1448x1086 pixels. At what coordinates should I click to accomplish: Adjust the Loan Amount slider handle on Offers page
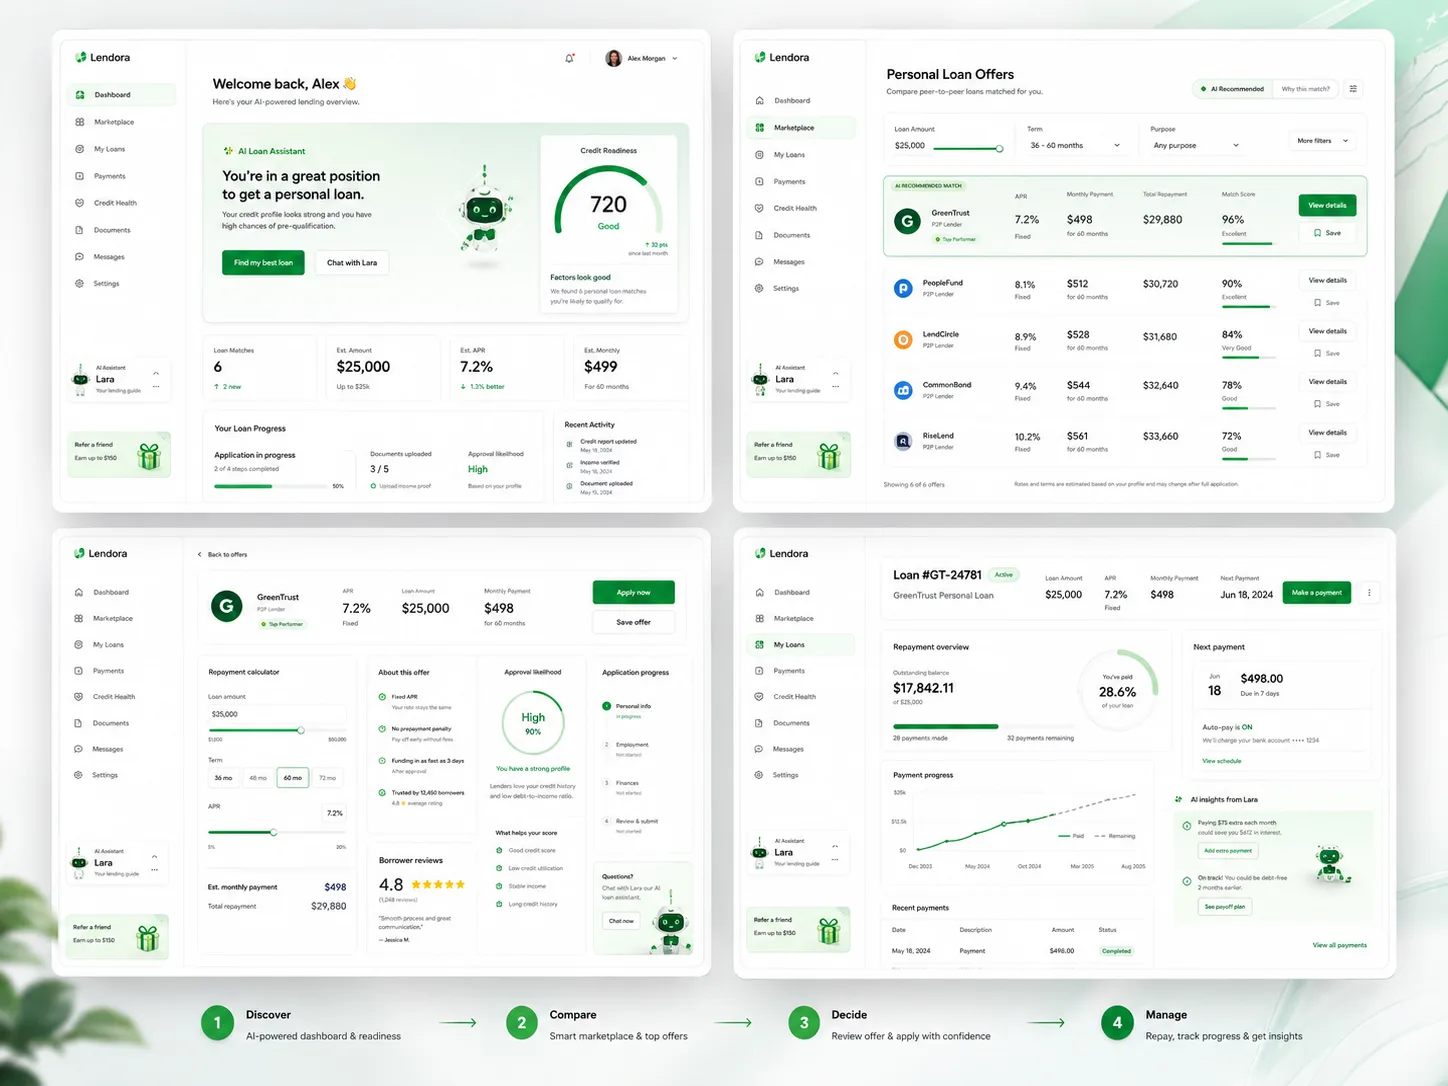click(999, 149)
